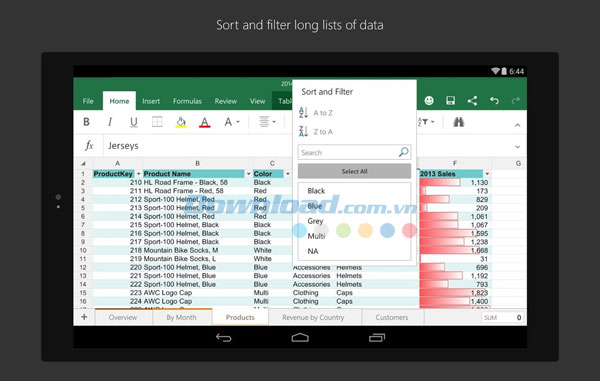Open the Overview sheet
600x381 pixels.
tap(123, 318)
